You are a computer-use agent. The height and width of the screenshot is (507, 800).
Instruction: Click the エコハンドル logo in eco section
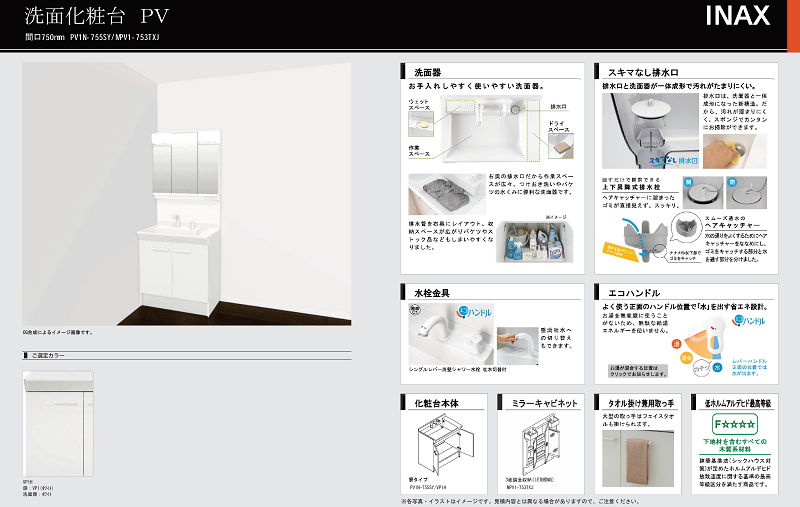[x=749, y=321]
